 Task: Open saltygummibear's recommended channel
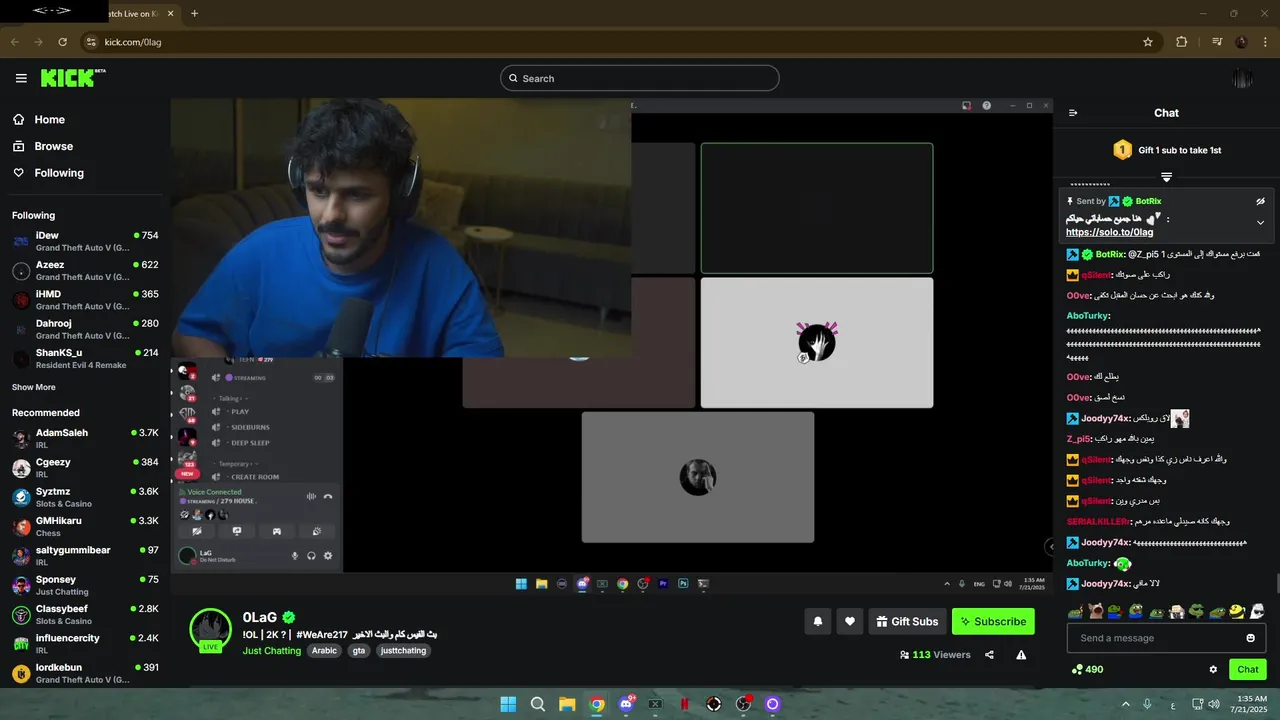point(85,555)
